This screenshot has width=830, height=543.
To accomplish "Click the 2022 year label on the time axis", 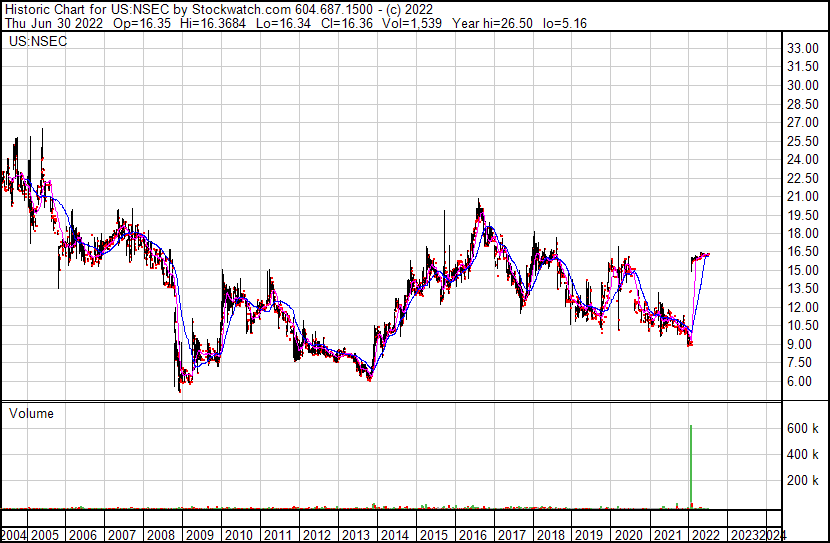I will pyautogui.click(x=705, y=535).
